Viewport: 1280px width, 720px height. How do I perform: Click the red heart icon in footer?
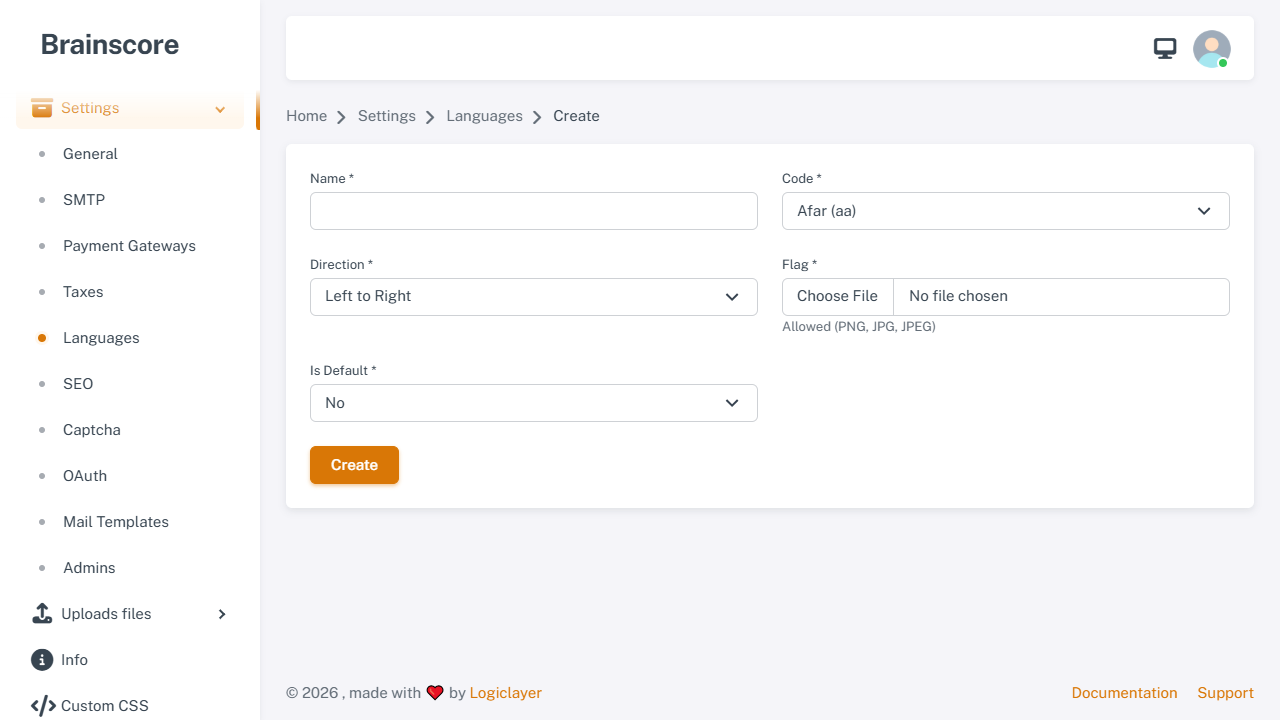click(435, 693)
